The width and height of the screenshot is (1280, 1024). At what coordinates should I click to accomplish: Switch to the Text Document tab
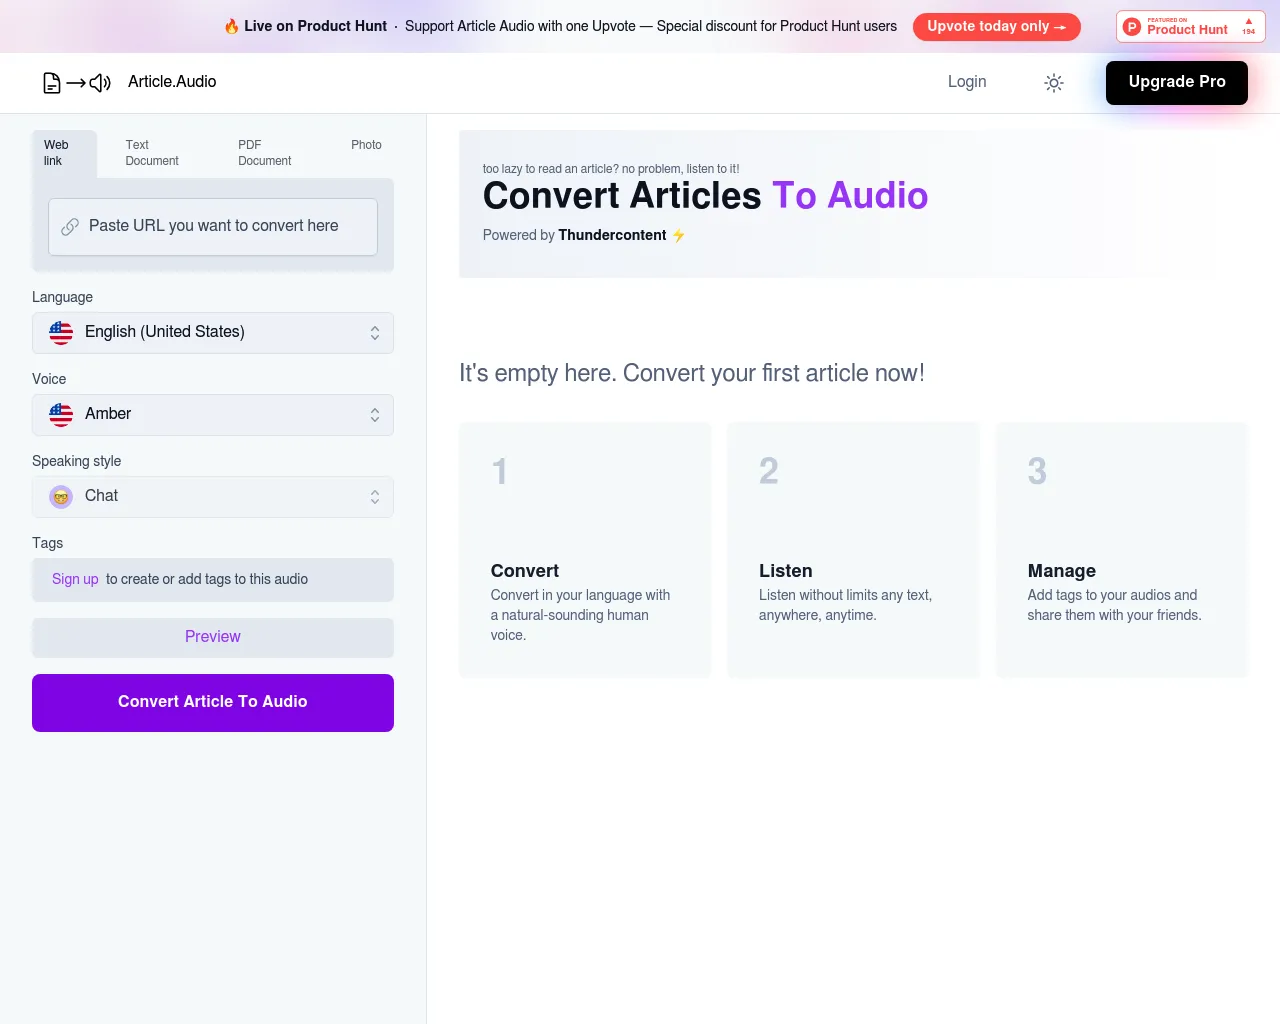(x=152, y=153)
